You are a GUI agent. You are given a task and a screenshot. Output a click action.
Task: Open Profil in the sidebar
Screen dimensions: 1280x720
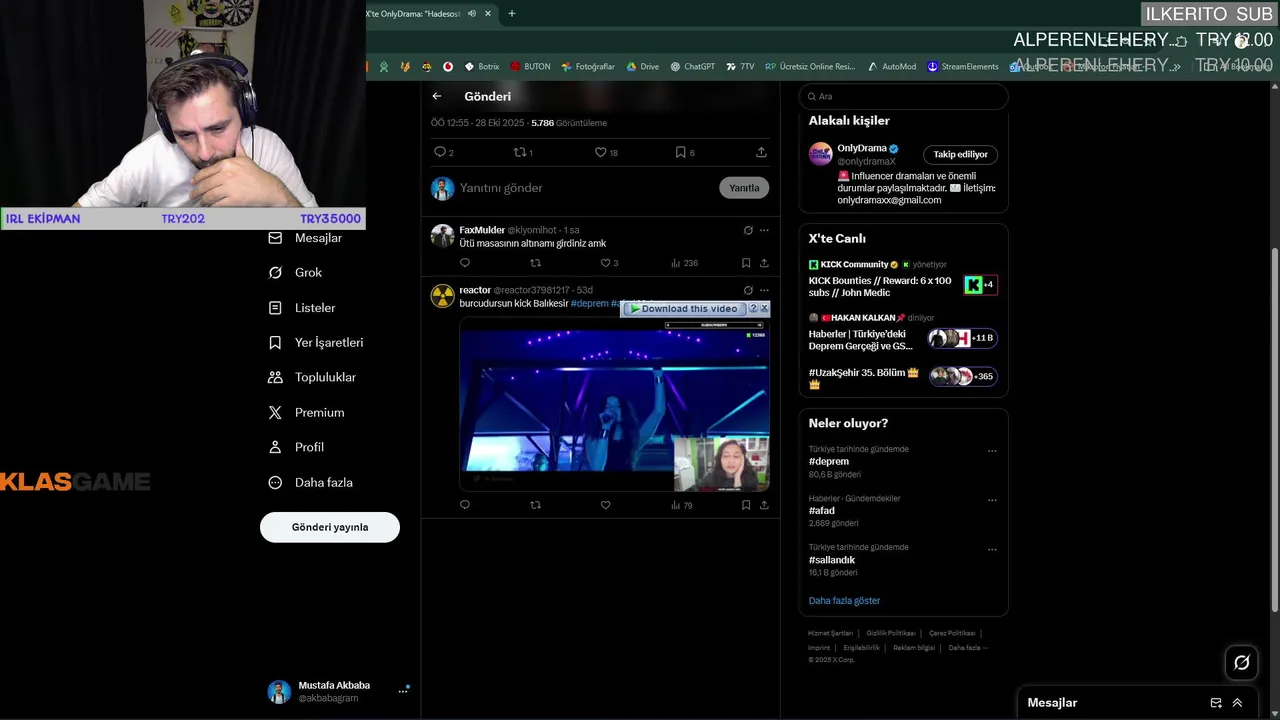pyautogui.click(x=296, y=447)
